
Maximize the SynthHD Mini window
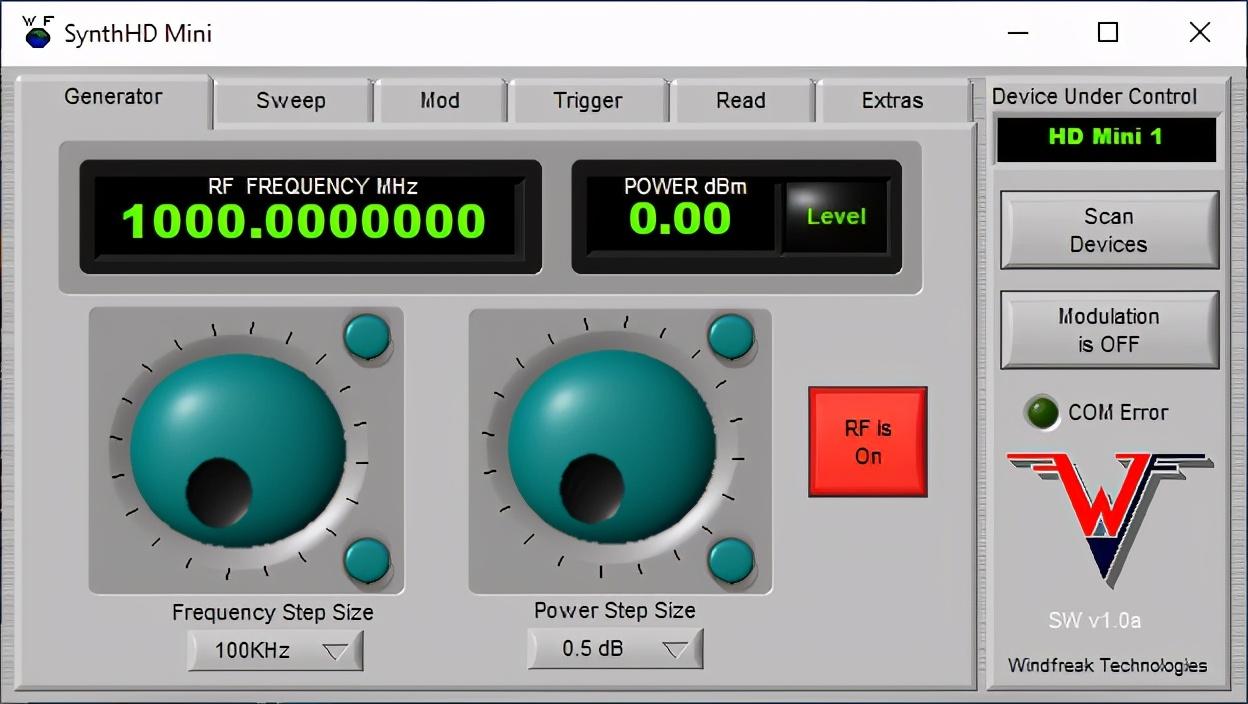(1108, 33)
